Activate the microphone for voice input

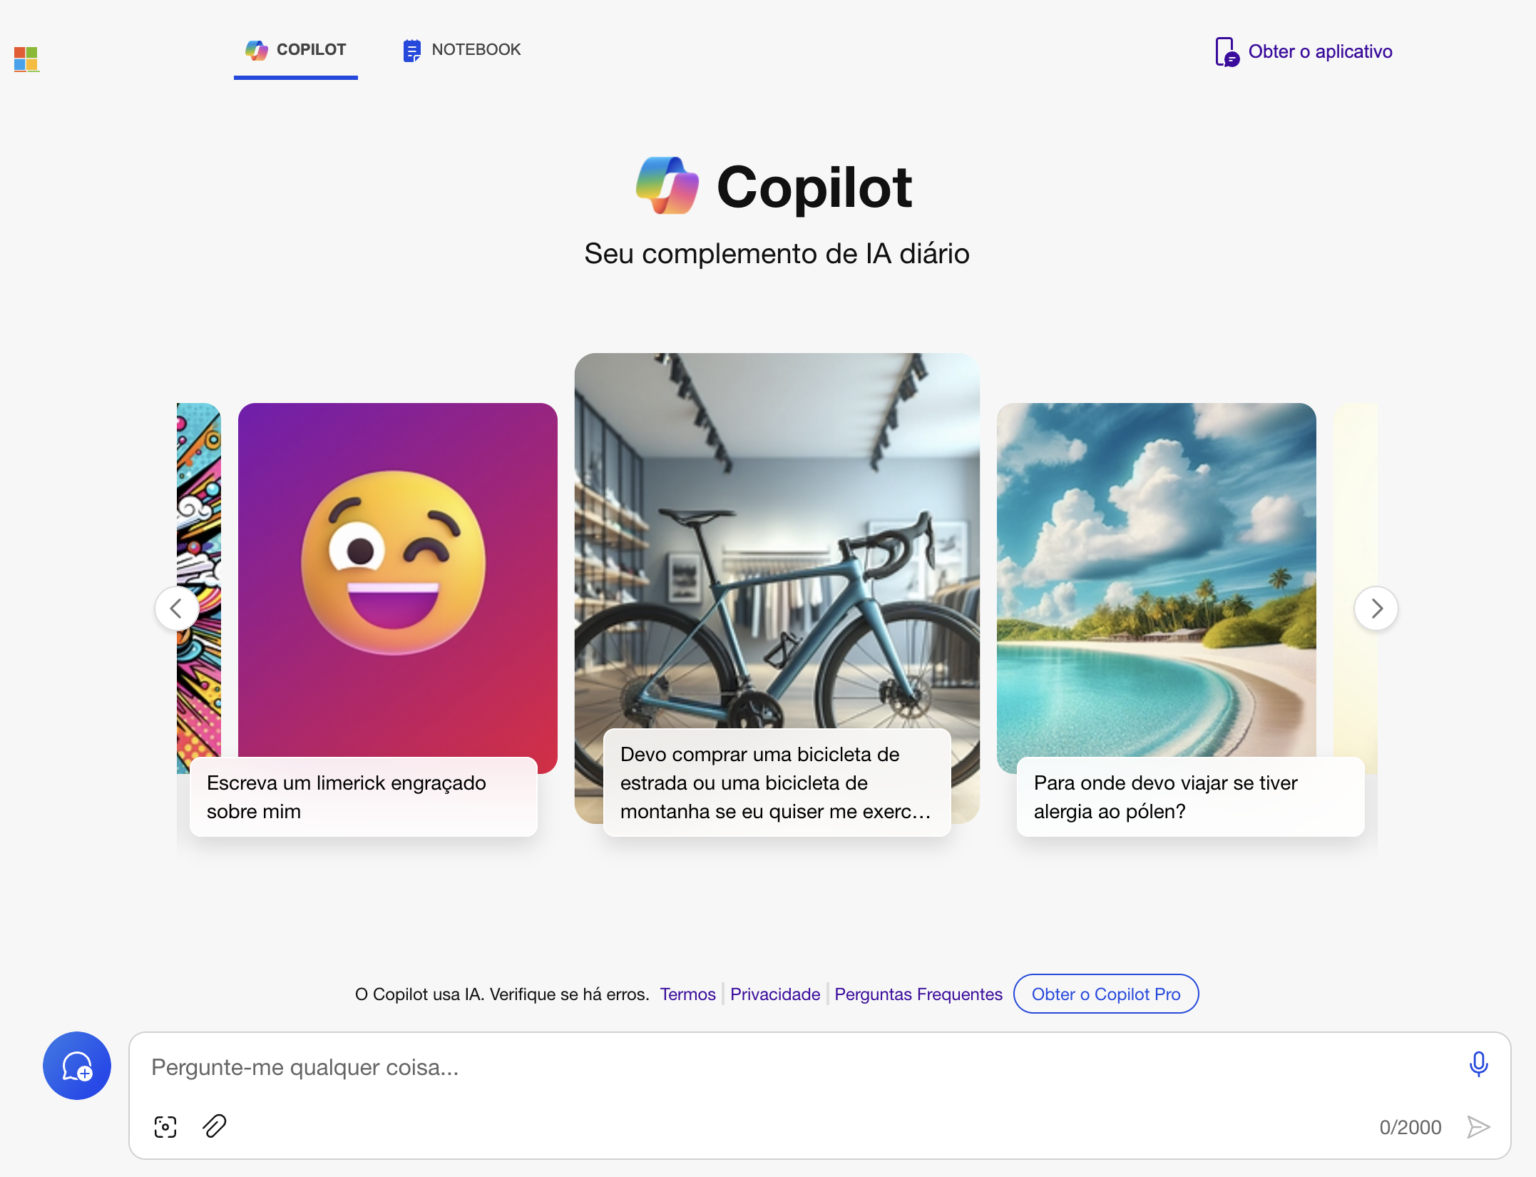coord(1478,1064)
